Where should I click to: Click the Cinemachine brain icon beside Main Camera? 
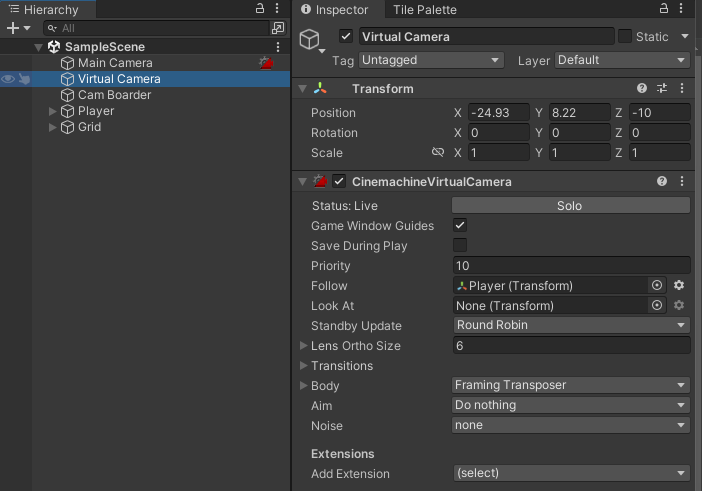click(x=266, y=63)
